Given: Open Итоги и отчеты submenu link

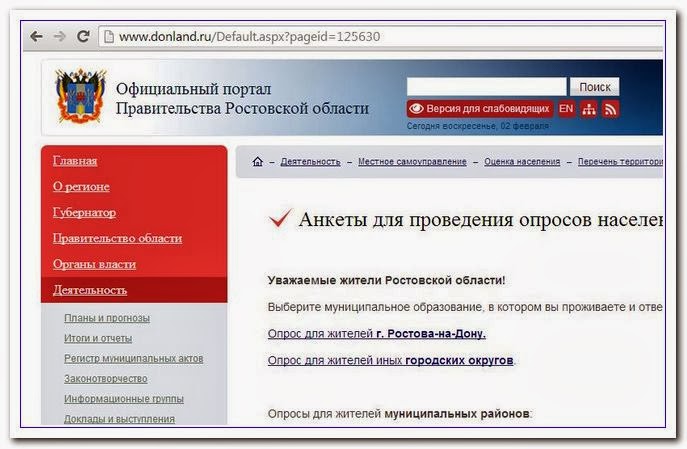Looking at the screenshot, I should click(x=98, y=338).
